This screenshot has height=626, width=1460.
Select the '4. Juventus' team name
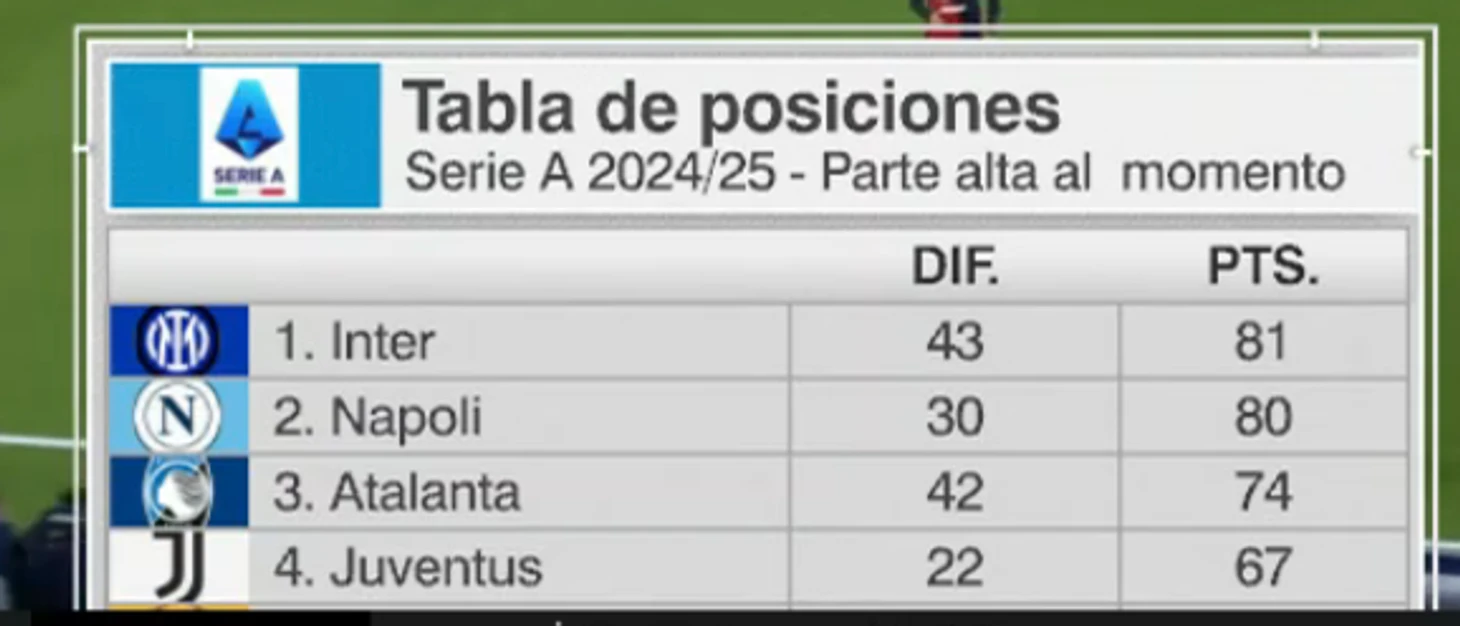pyautogui.click(x=407, y=568)
